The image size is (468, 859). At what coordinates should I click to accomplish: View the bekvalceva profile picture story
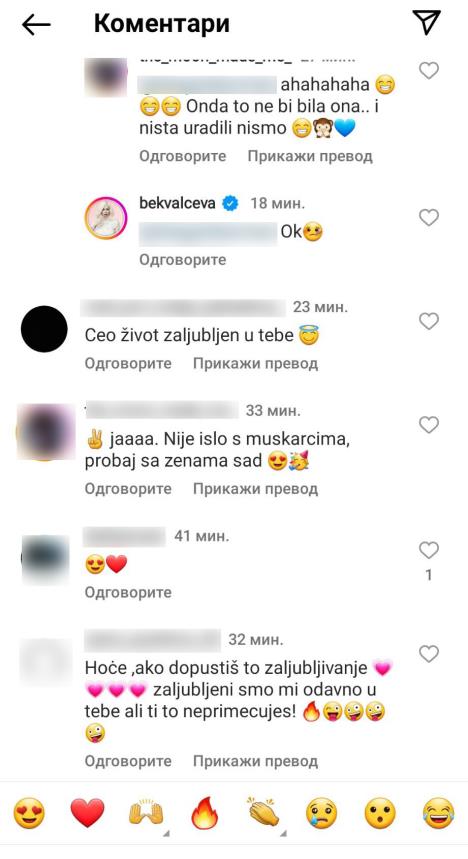(106, 218)
